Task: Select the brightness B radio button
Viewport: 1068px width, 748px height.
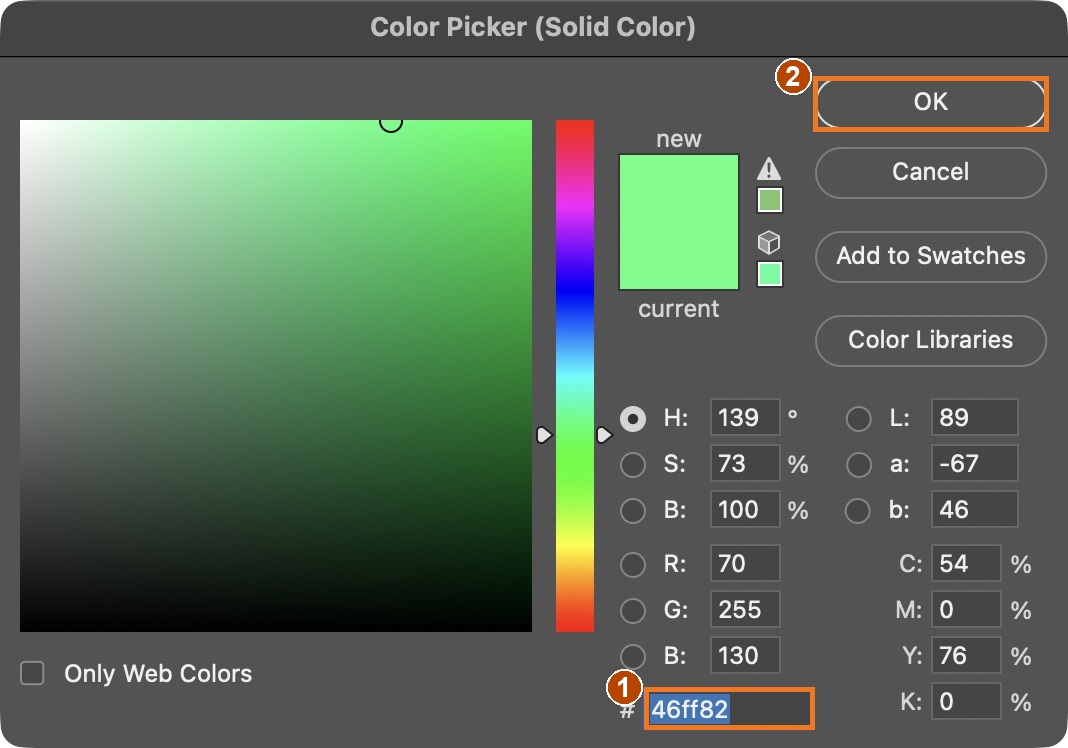Action: 633,510
